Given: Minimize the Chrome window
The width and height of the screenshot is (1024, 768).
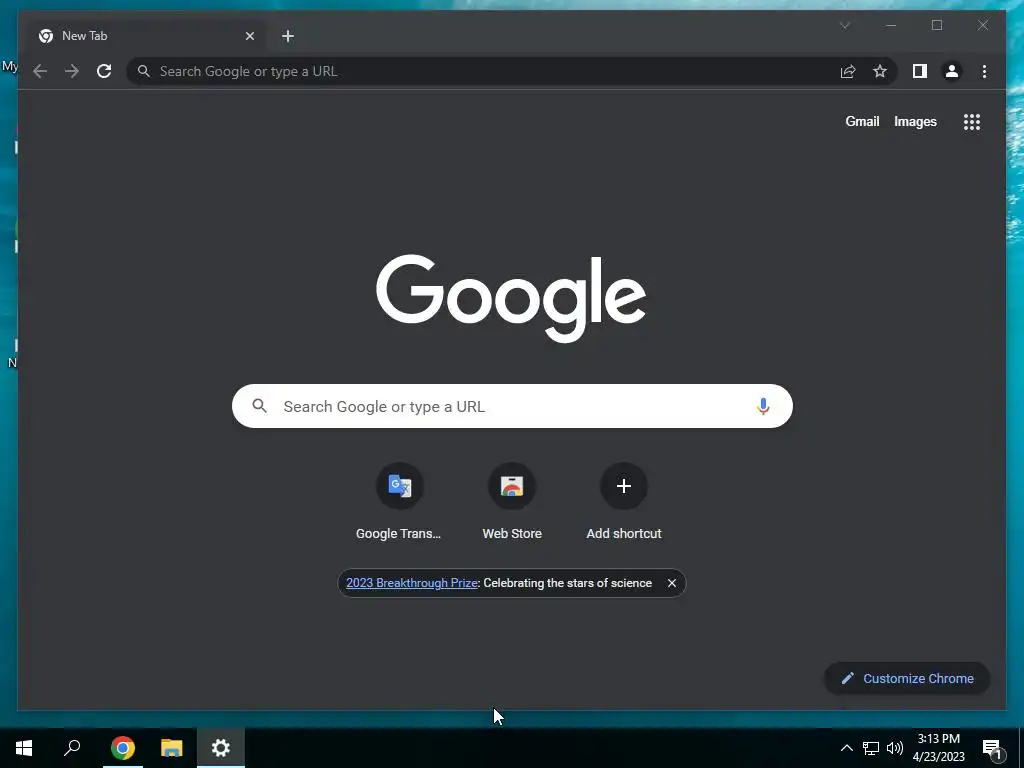Looking at the screenshot, I should click(891, 25).
